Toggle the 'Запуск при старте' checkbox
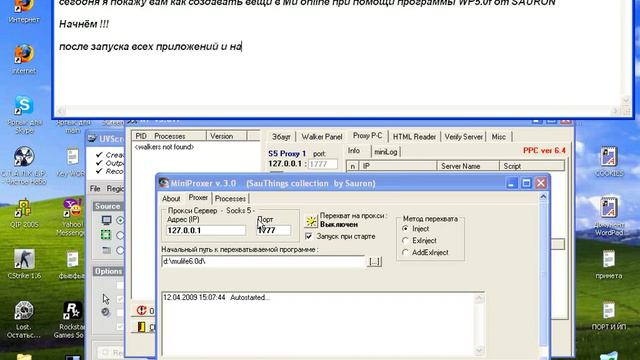This screenshot has height=360, width=640. [309, 236]
